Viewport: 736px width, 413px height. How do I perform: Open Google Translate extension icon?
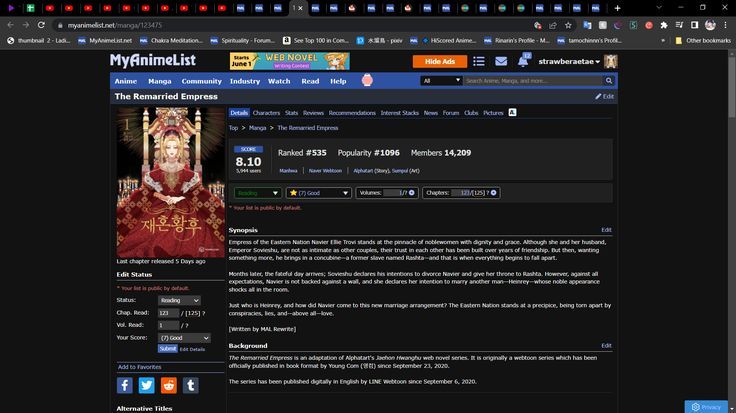tap(587, 25)
